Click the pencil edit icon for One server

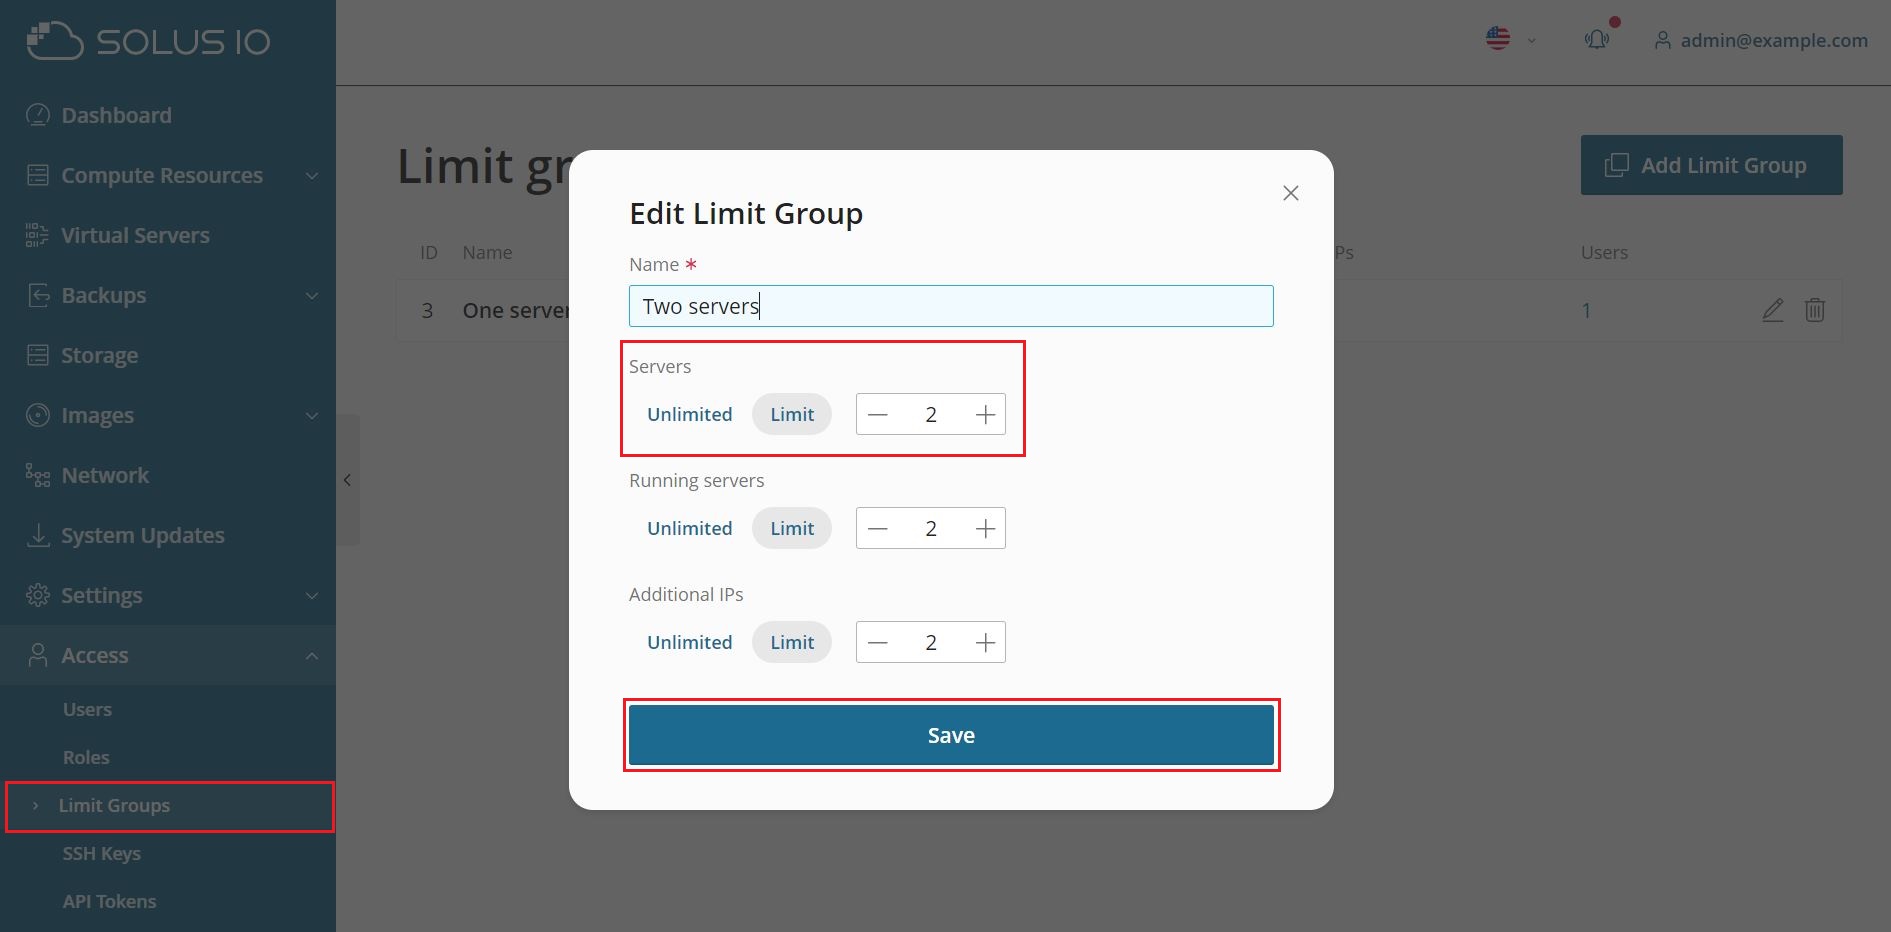tap(1772, 310)
